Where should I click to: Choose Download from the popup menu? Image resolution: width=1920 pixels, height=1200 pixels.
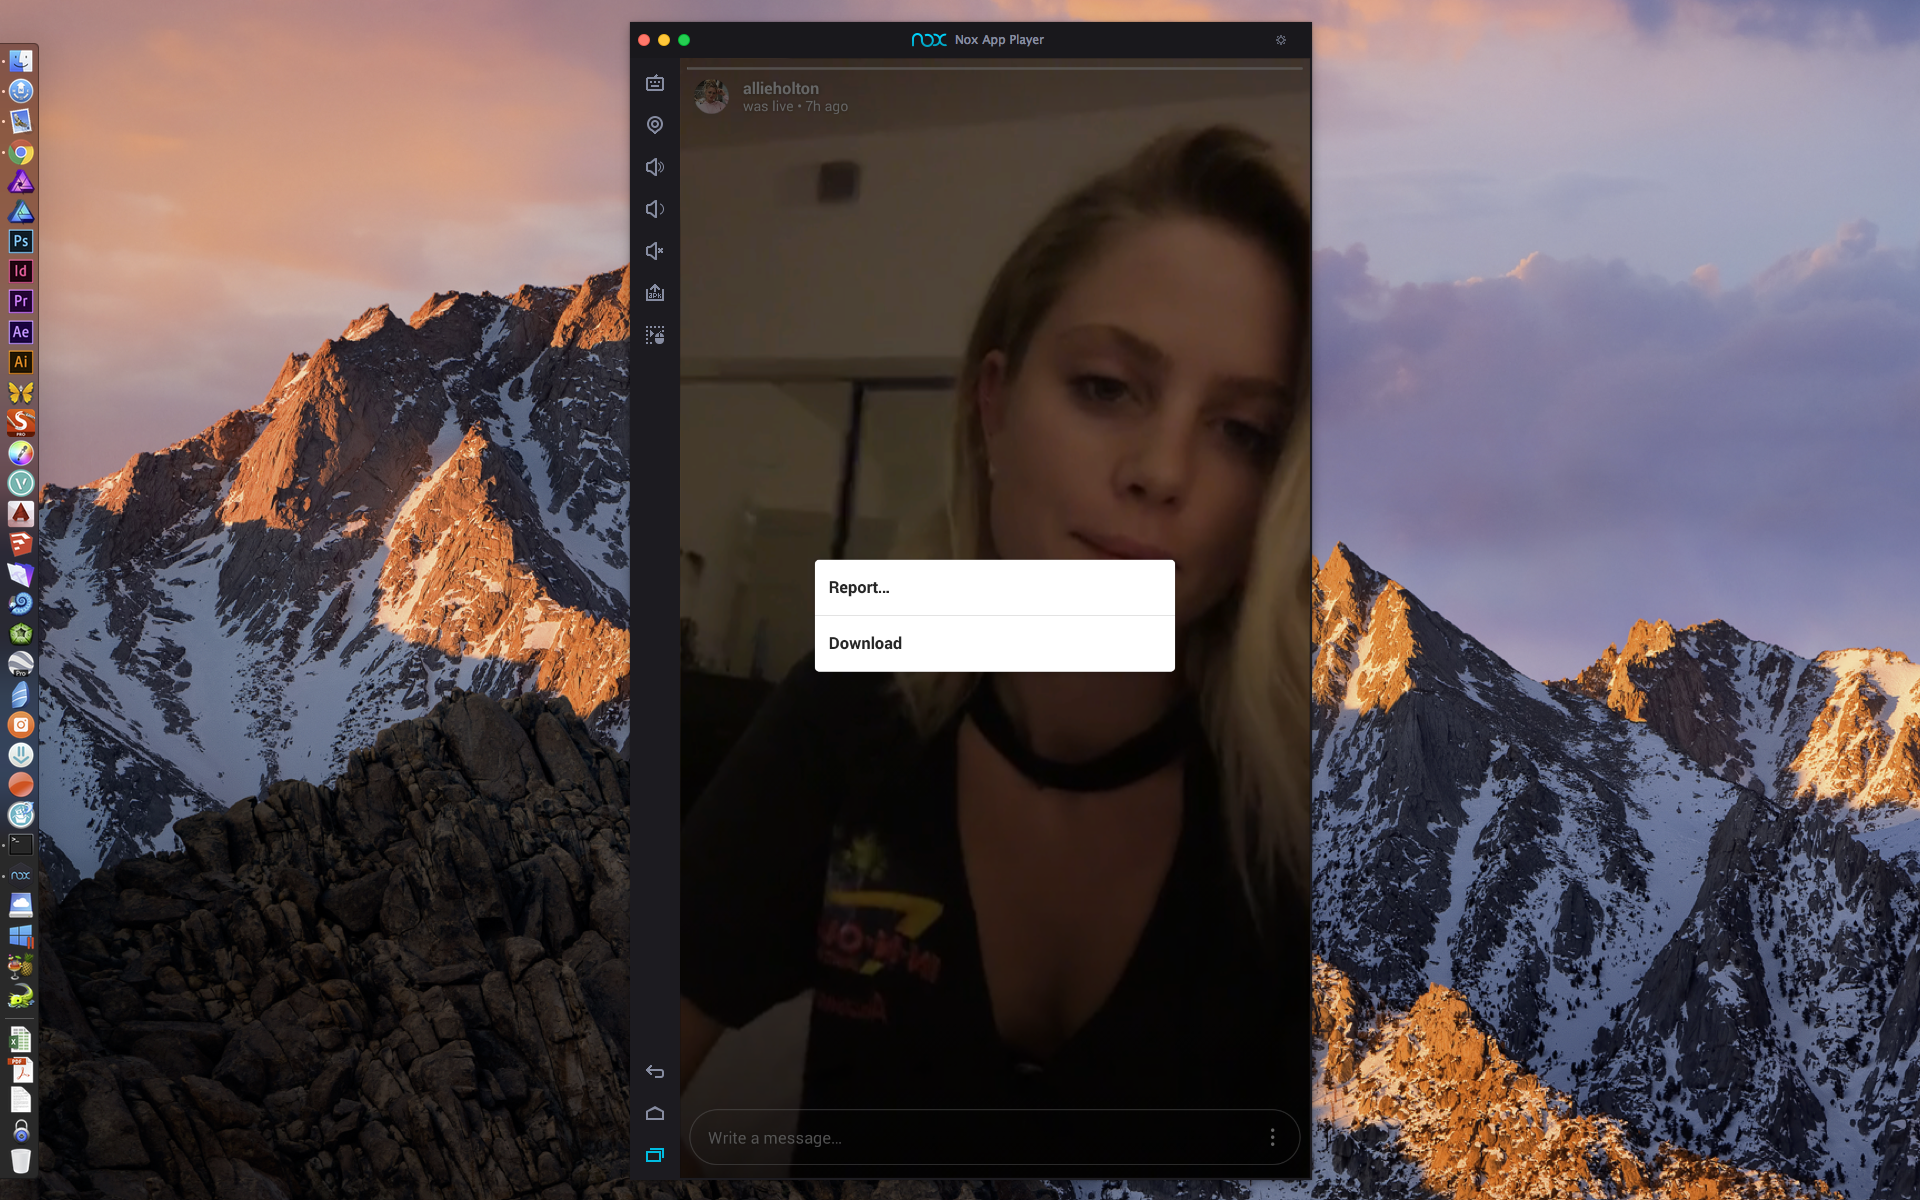coord(994,644)
